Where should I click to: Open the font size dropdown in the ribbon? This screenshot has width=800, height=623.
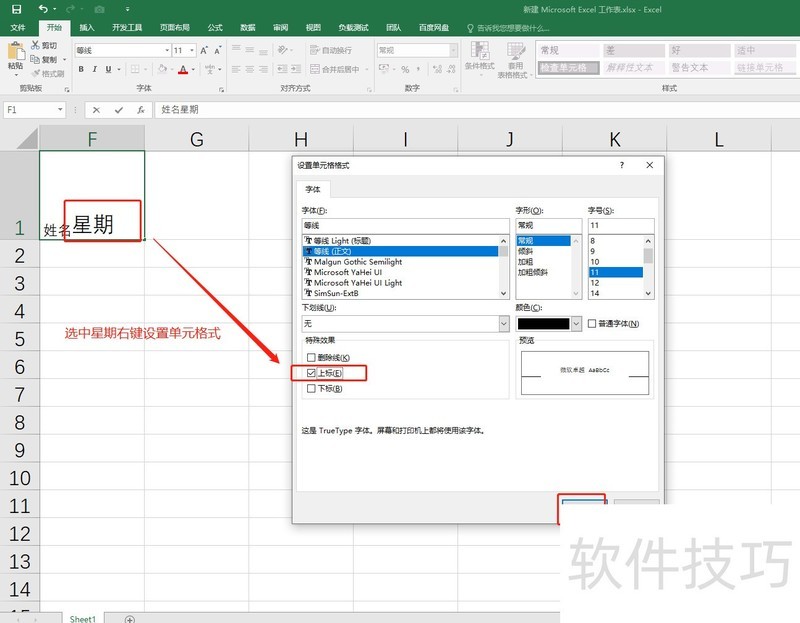tap(192, 49)
